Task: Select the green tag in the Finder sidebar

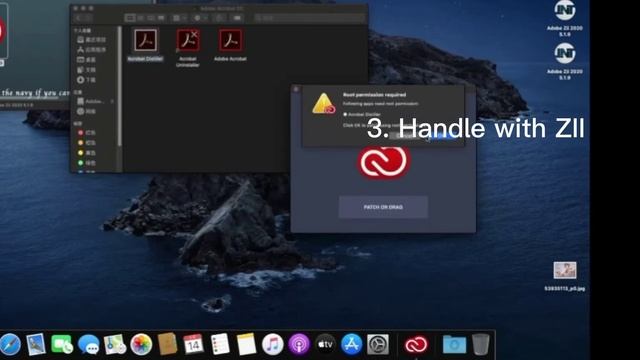Action: (x=87, y=163)
